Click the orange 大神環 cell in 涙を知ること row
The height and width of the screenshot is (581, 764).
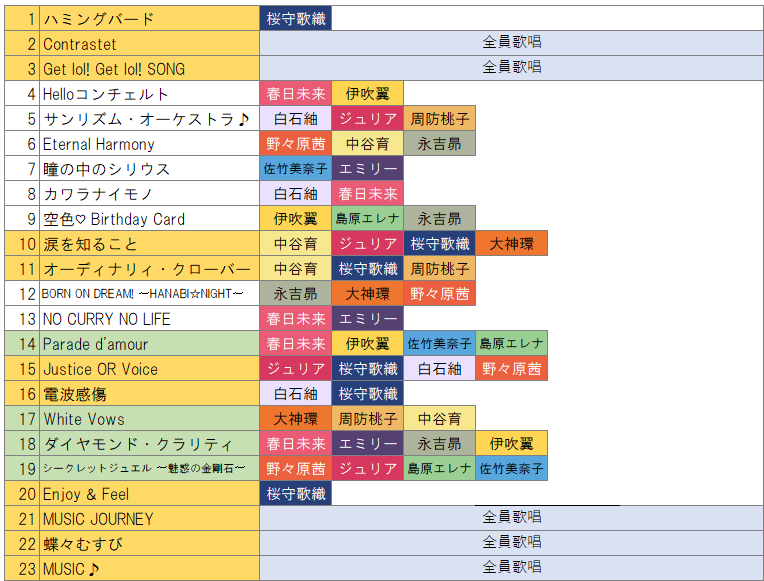[x=511, y=244]
